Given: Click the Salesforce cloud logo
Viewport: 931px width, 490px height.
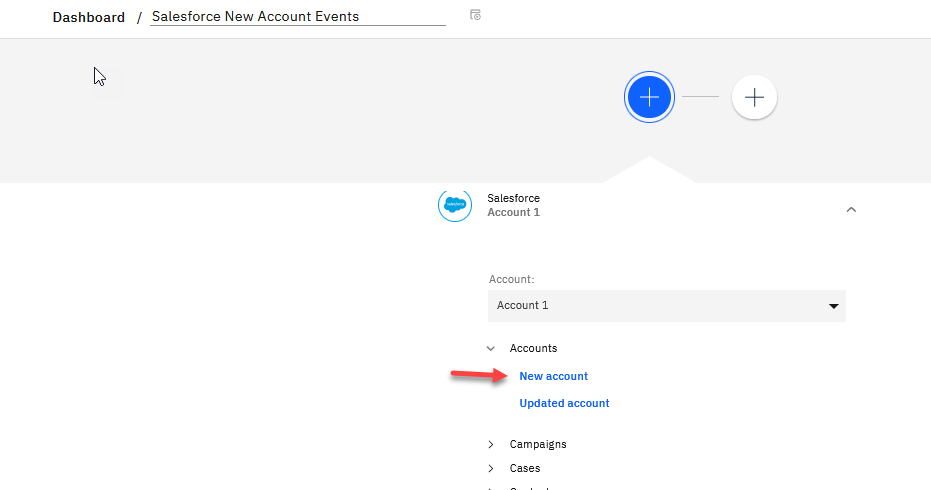Looking at the screenshot, I should 455,204.
